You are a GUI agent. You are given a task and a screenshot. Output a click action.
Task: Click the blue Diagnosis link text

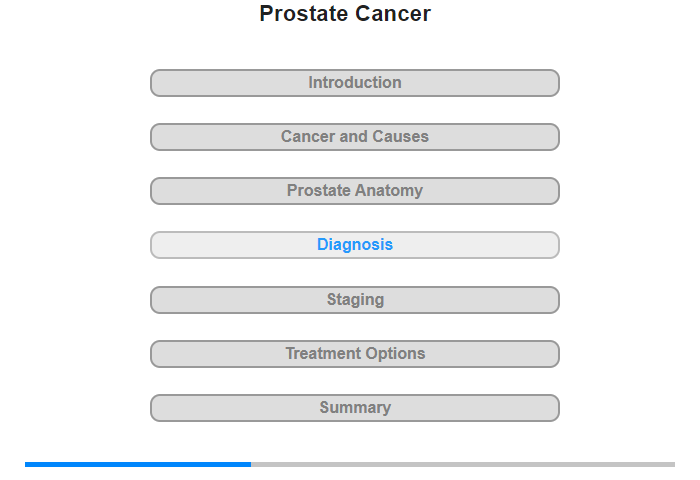click(x=355, y=245)
